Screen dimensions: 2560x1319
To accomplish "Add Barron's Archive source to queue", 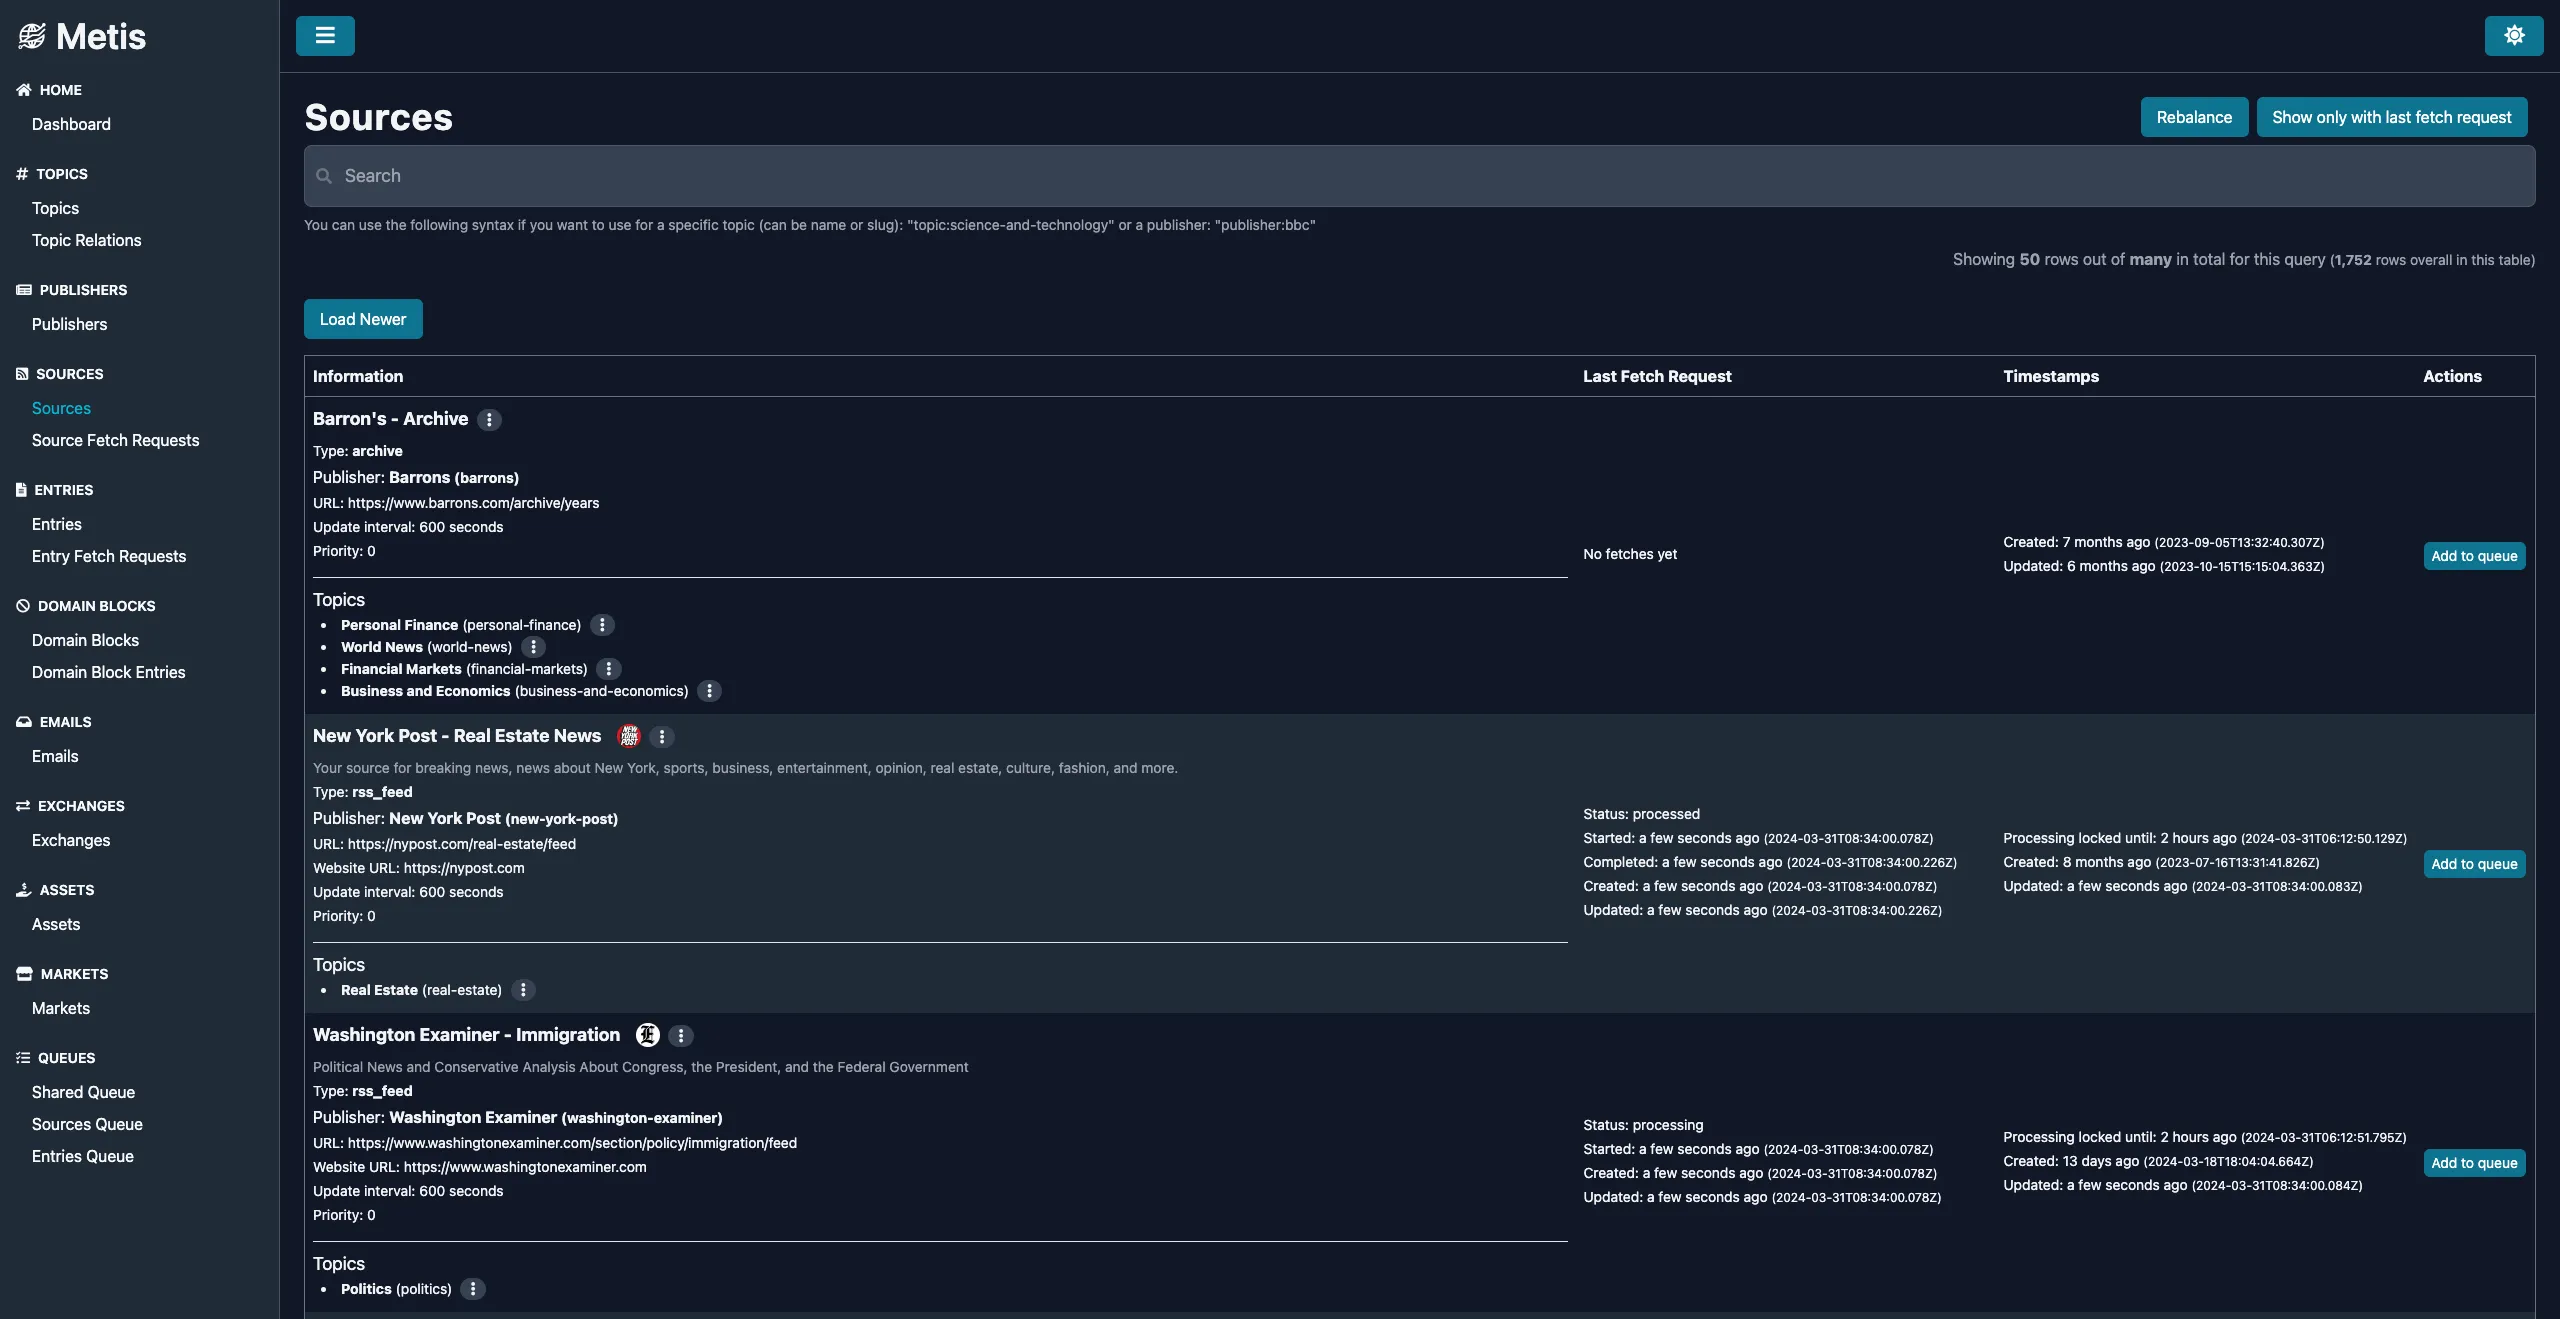I will click(x=2474, y=556).
